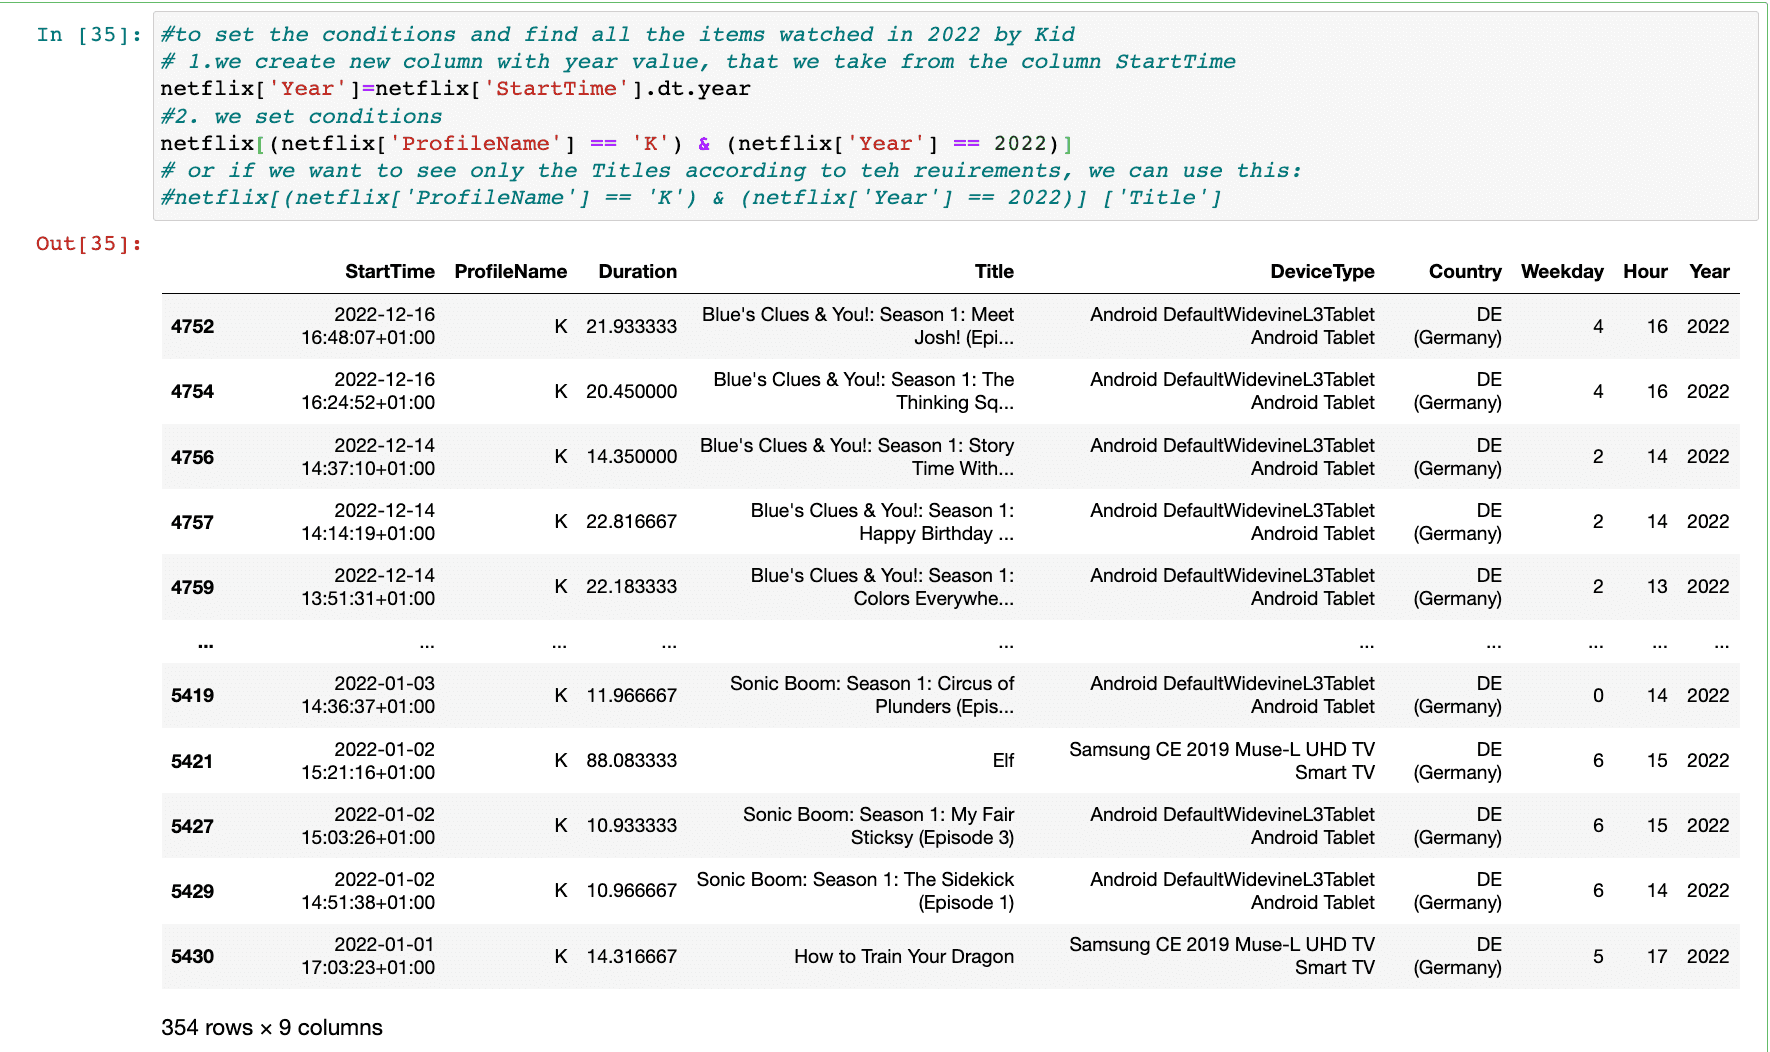Image resolution: width=1770 pixels, height=1052 pixels.
Task: Click the duration value 88.083333
Action: click(631, 761)
